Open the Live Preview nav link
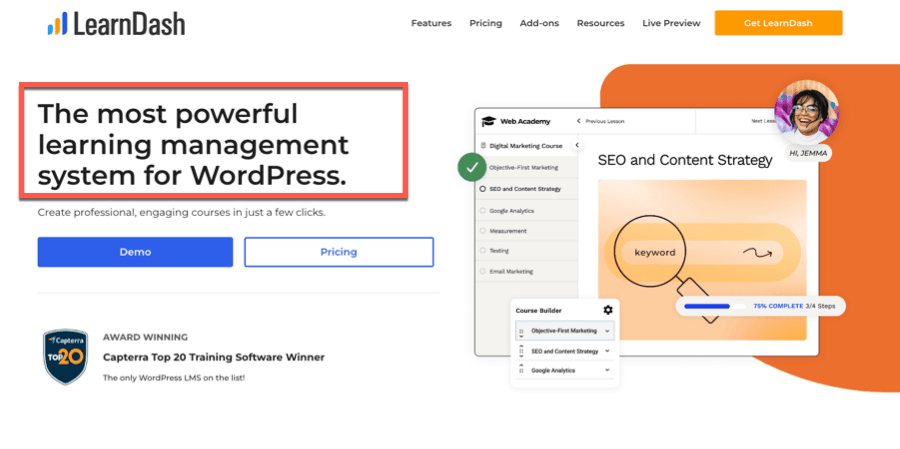900x449 pixels. coord(671,23)
